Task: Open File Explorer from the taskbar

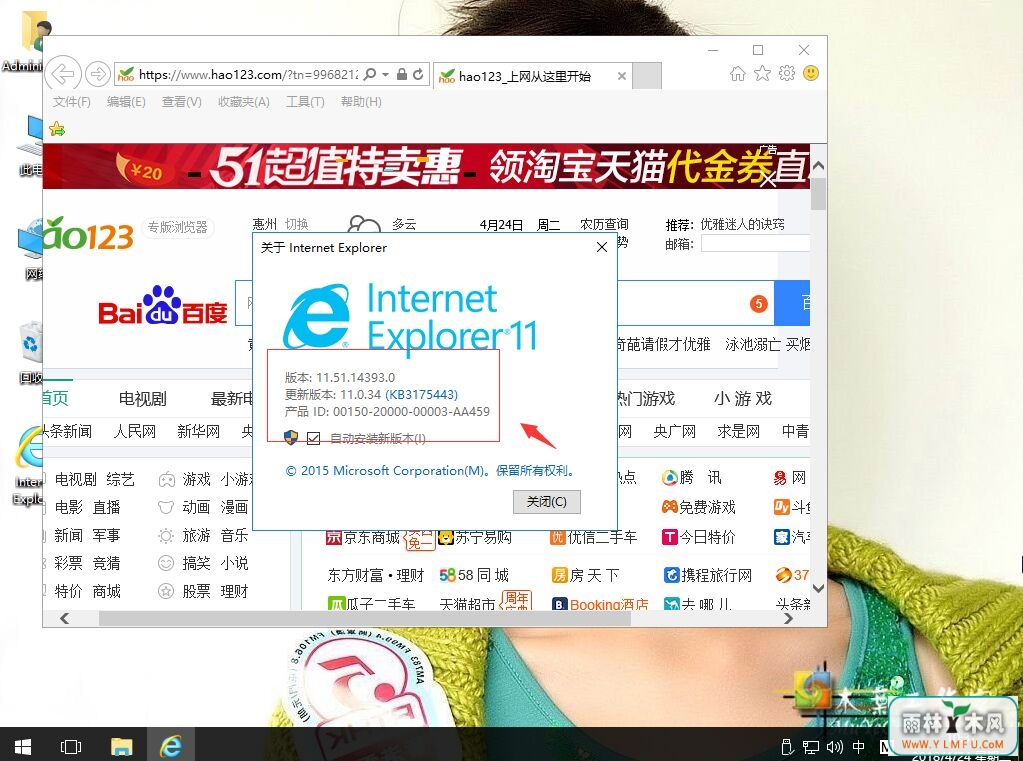Action: (121, 746)
